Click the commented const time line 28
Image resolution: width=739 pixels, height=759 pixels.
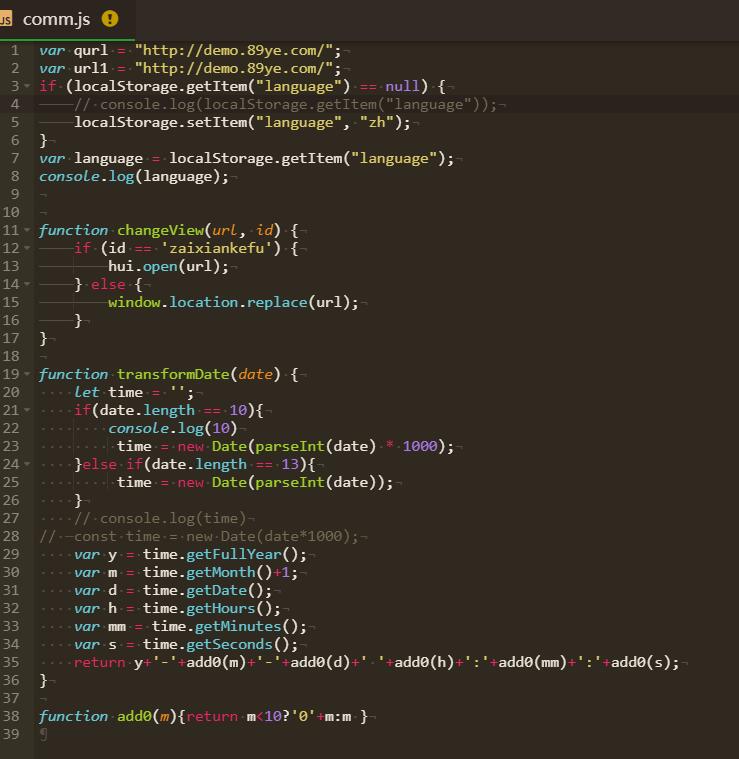coord(198,536)
